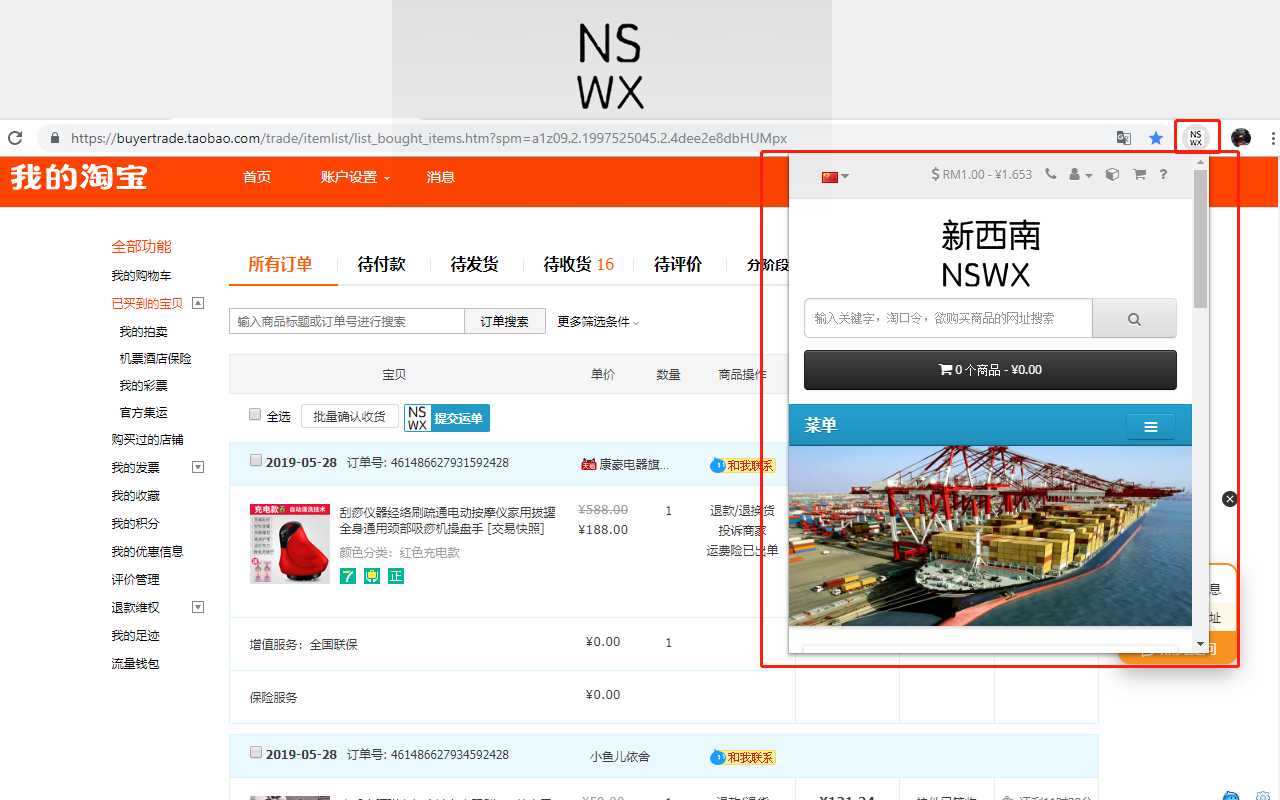Viewport: 1280px width, 800px height.
Task: Open 我的优惠信息 in the sidebar
Action: [147, 551]
